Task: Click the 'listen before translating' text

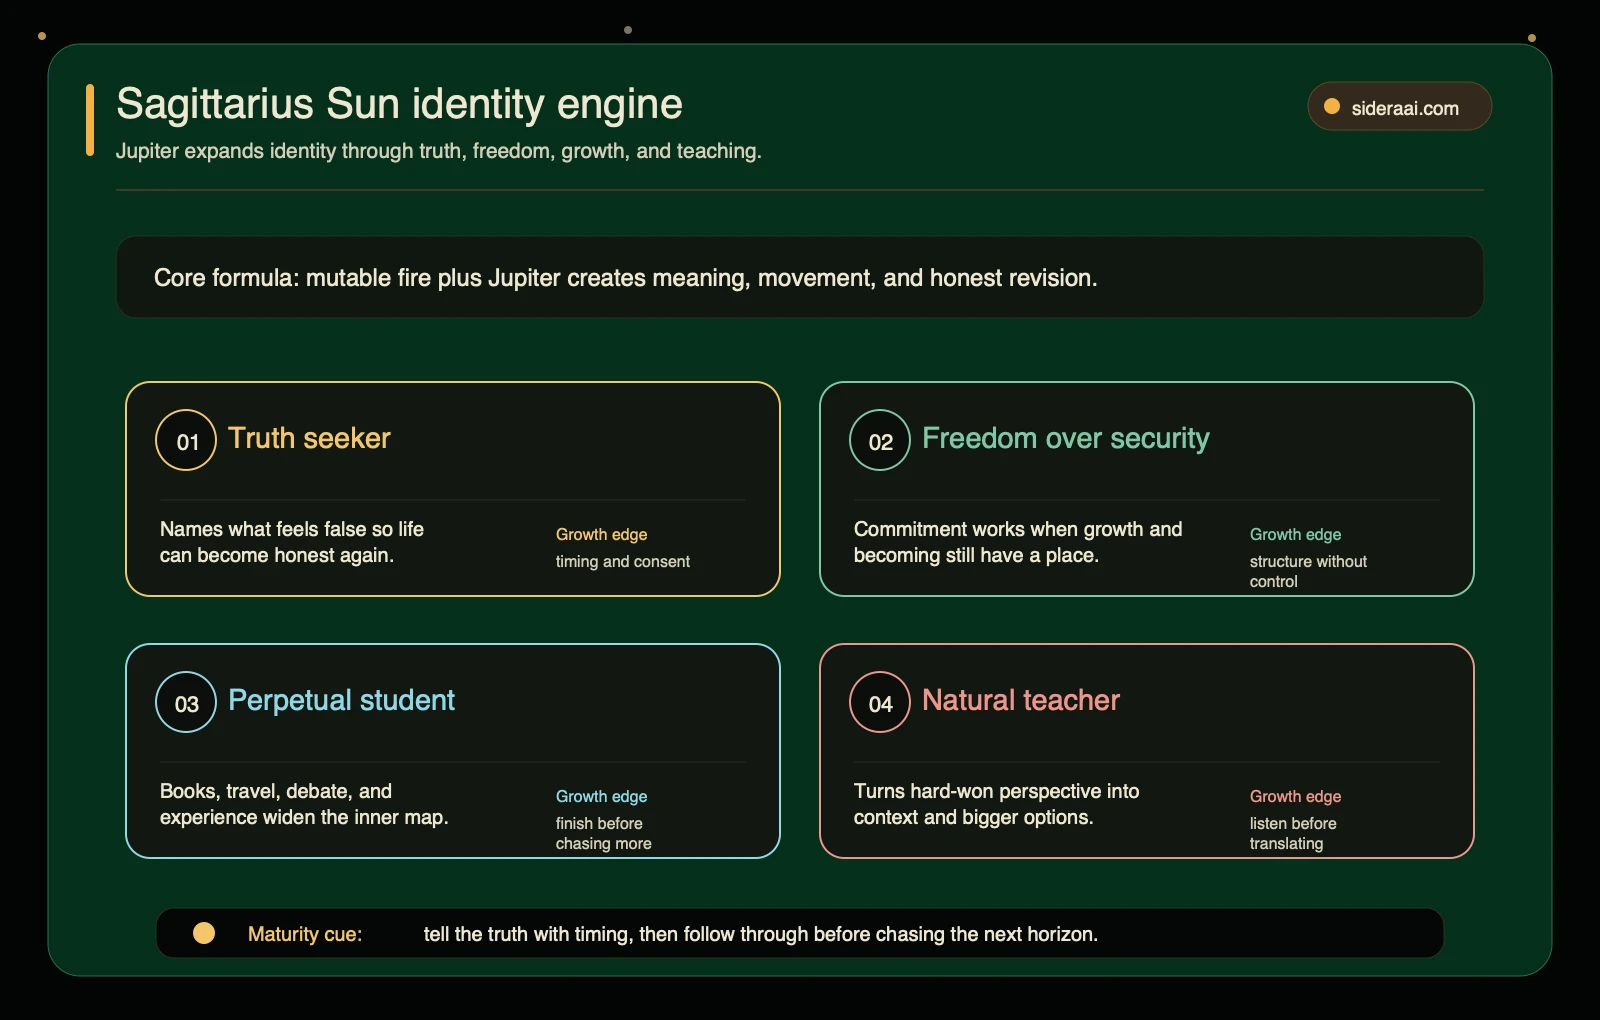Action: click(1293, 833)
